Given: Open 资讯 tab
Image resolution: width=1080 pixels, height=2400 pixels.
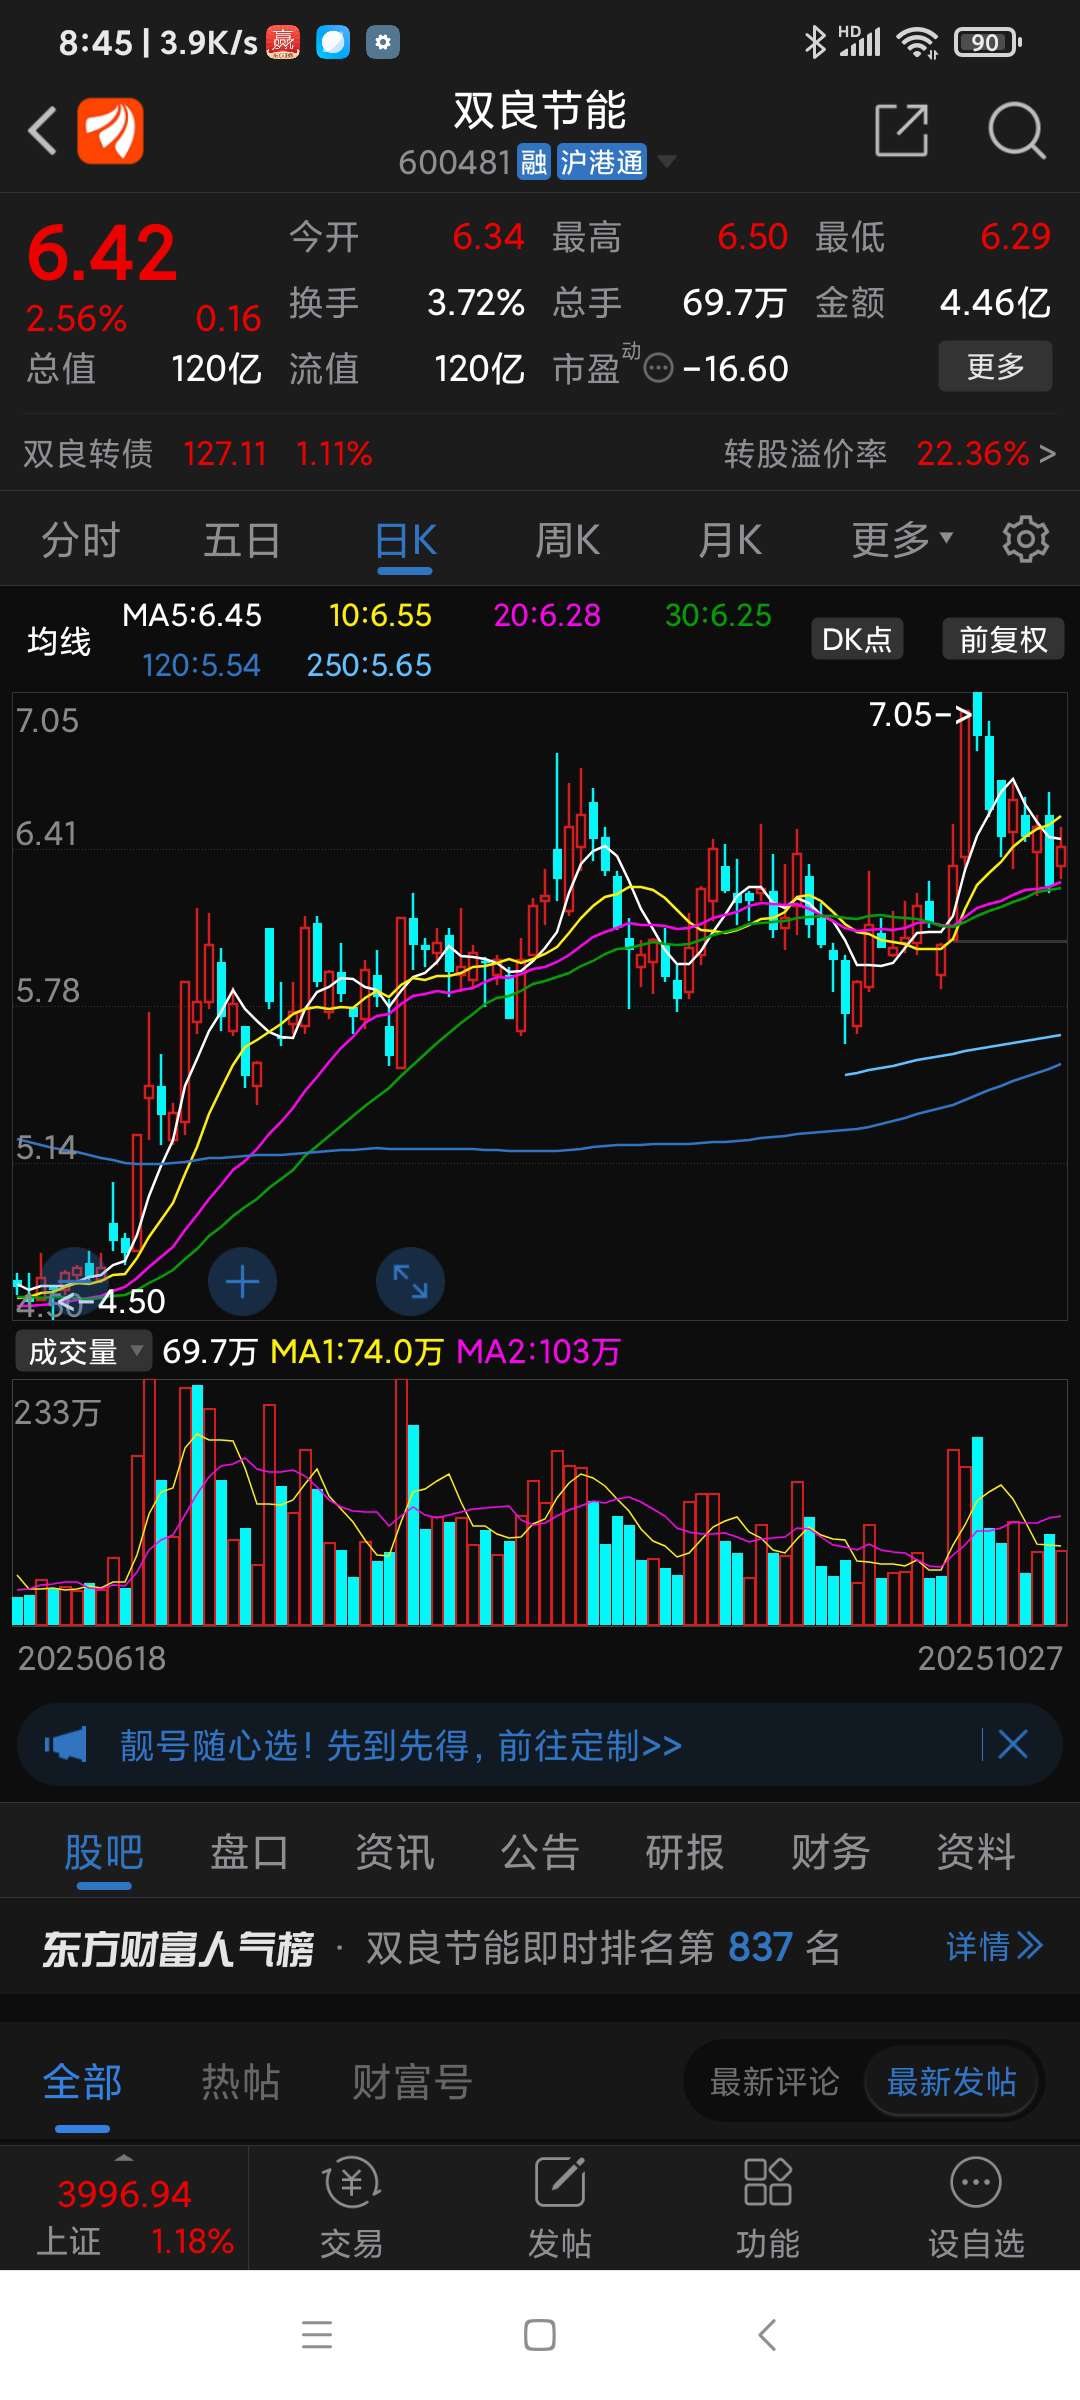Looking at the screenshot, I should (395, 1853).
